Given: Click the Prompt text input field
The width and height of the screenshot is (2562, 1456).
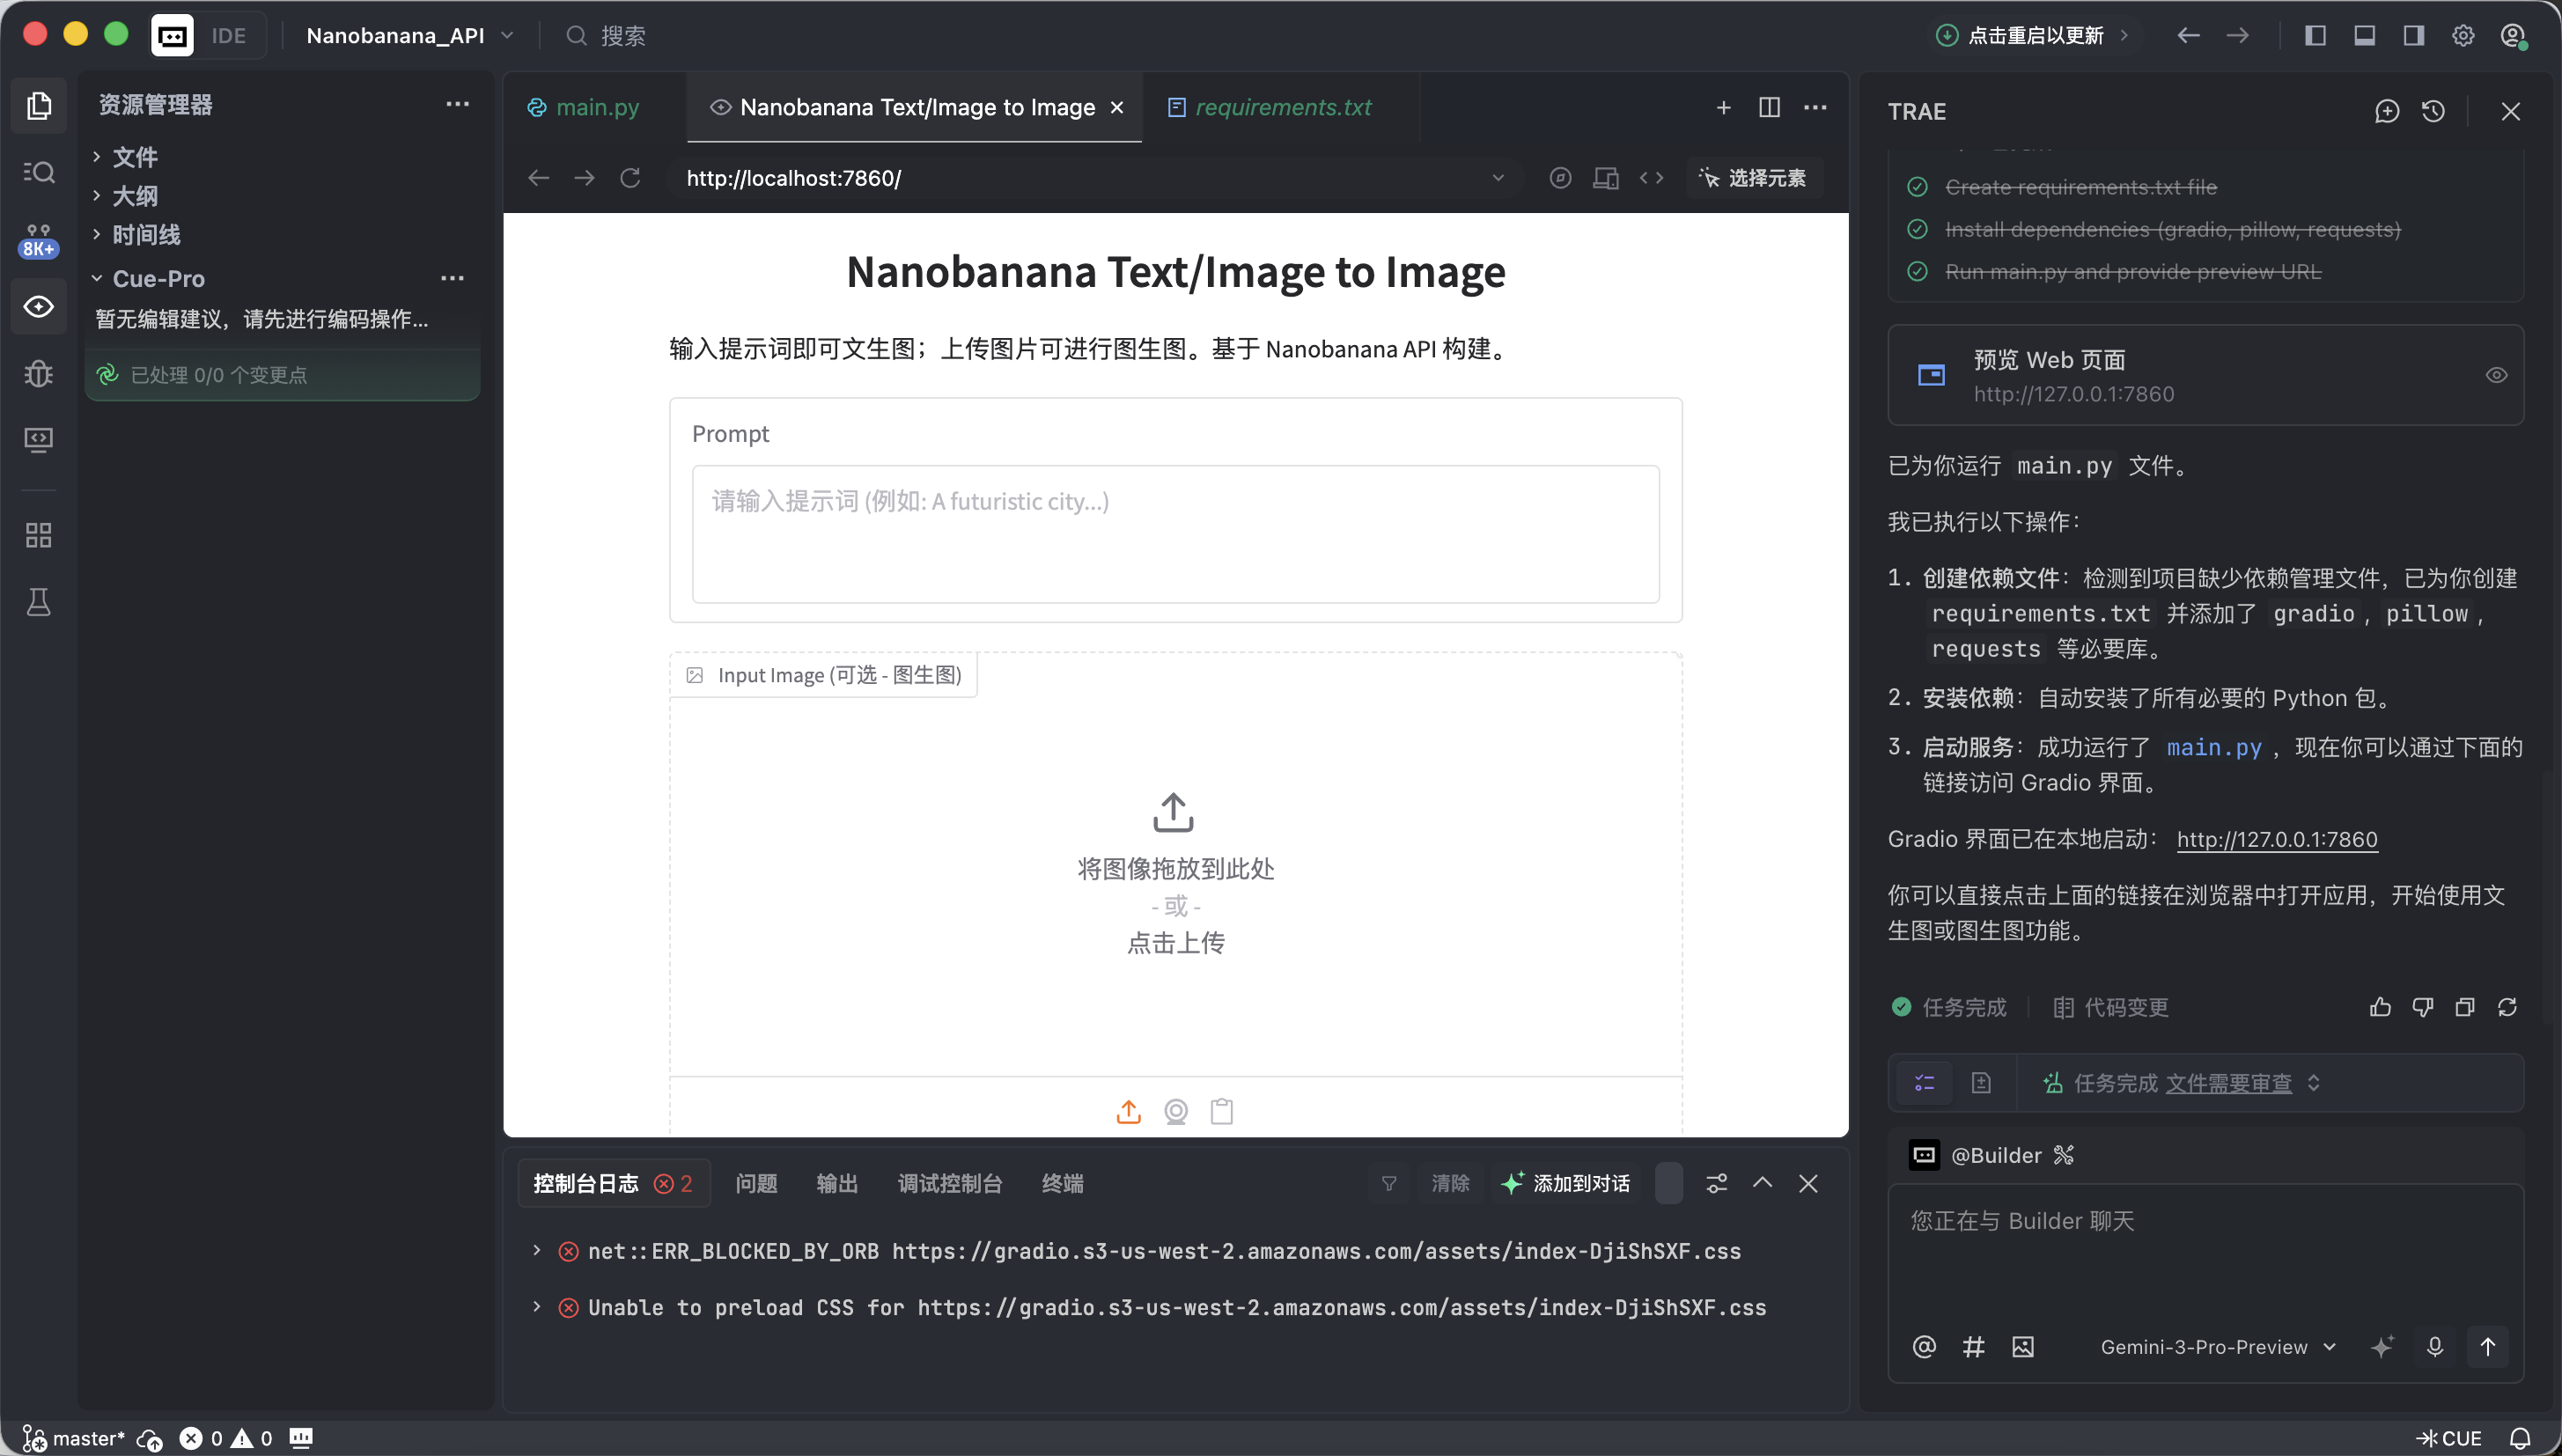Looking at the screenshot, I should (1175, 533).
